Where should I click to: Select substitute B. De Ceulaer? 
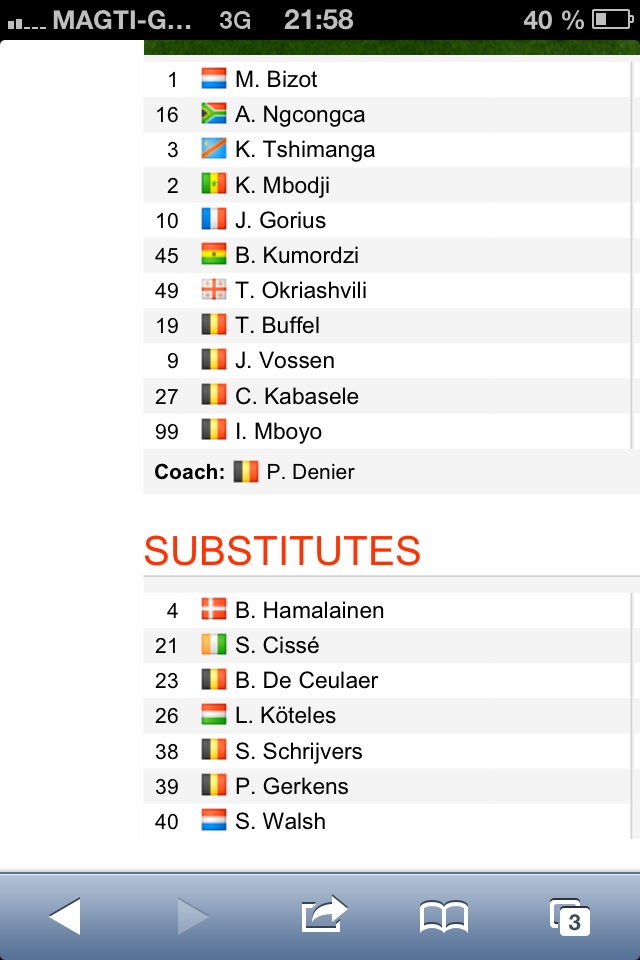point(306,680)
